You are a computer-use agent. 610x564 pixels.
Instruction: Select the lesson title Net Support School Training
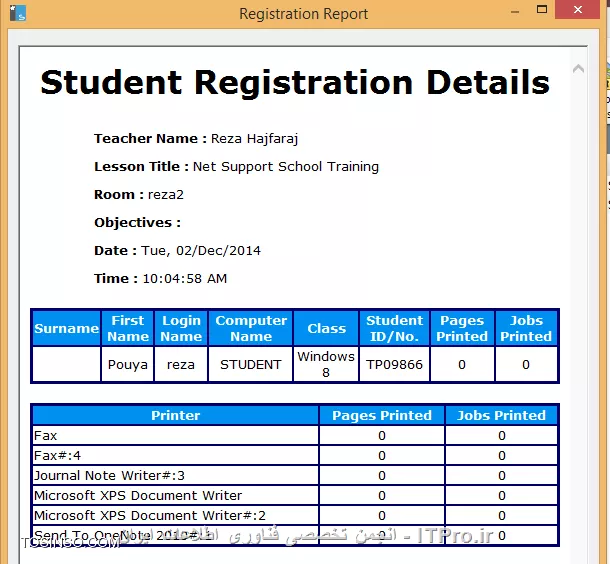[x=286, y=166]
